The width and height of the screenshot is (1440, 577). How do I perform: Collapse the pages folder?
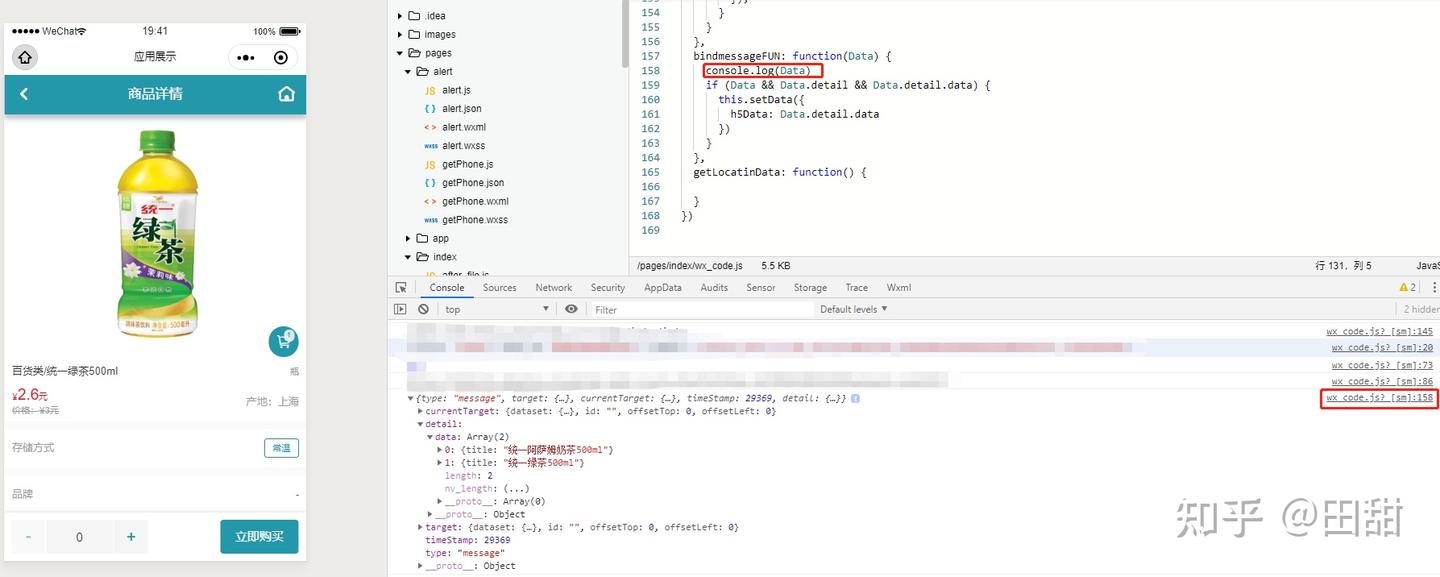(400, 53)
